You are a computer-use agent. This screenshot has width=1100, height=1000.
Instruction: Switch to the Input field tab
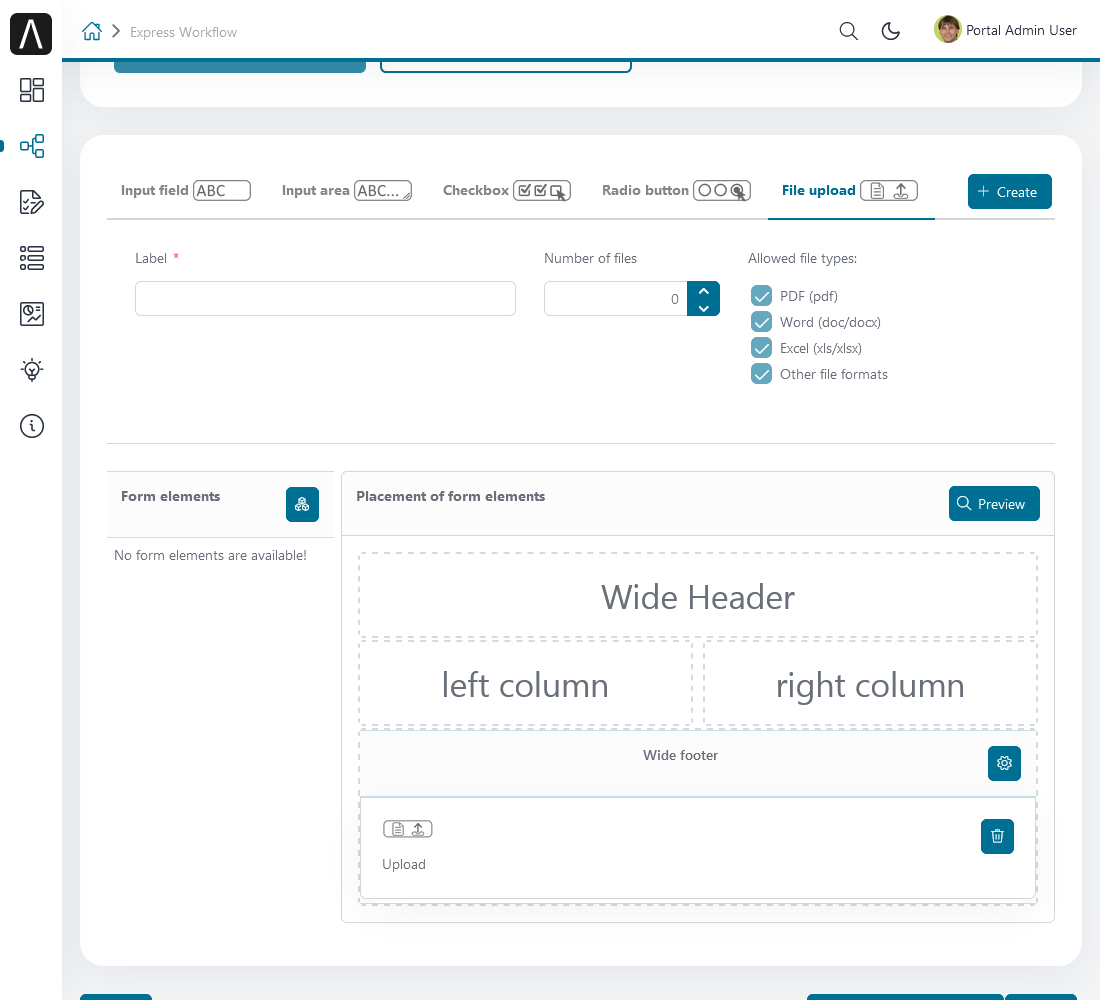pos(185,191)
